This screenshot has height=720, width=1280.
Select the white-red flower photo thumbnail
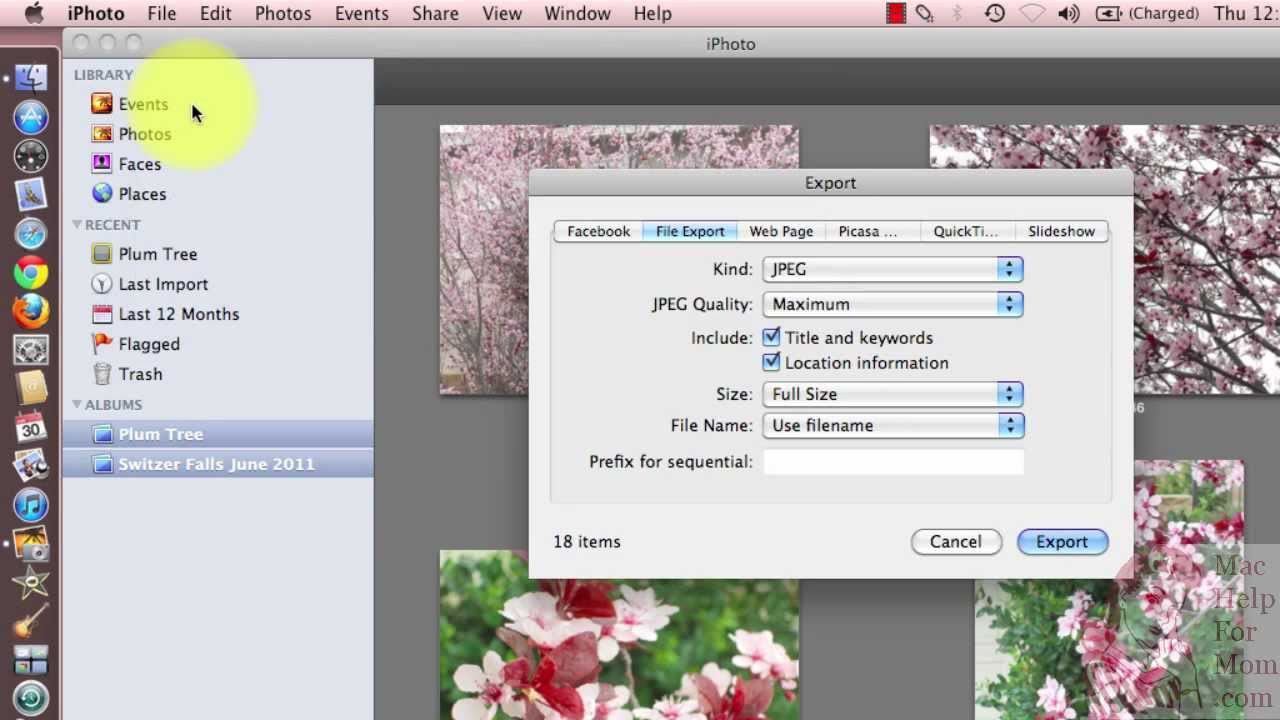(619, 635)
